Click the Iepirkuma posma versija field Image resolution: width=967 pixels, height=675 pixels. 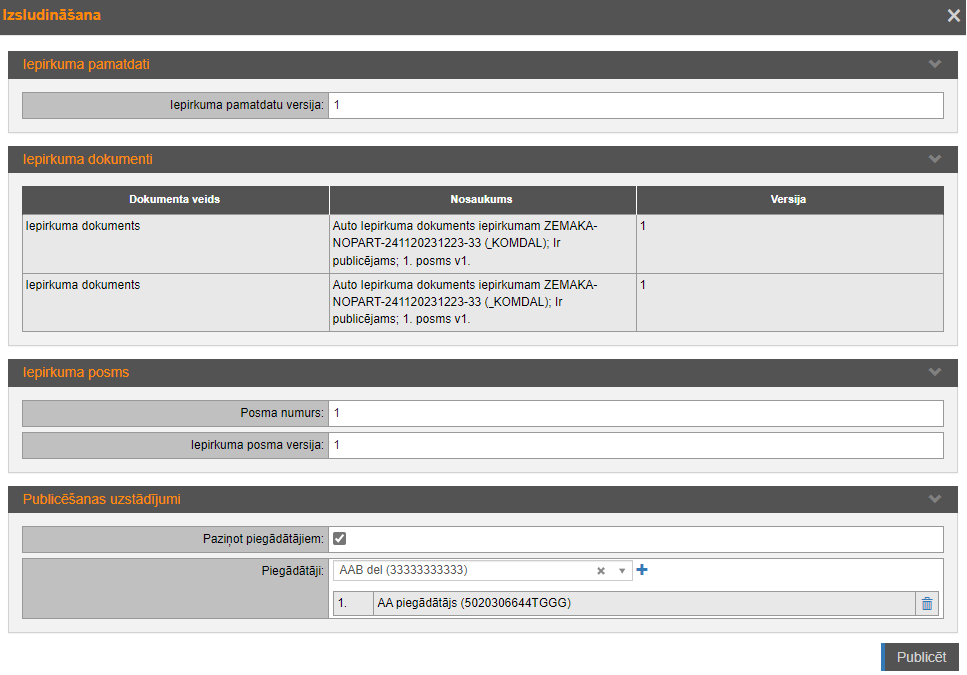(x=635, y=445)
